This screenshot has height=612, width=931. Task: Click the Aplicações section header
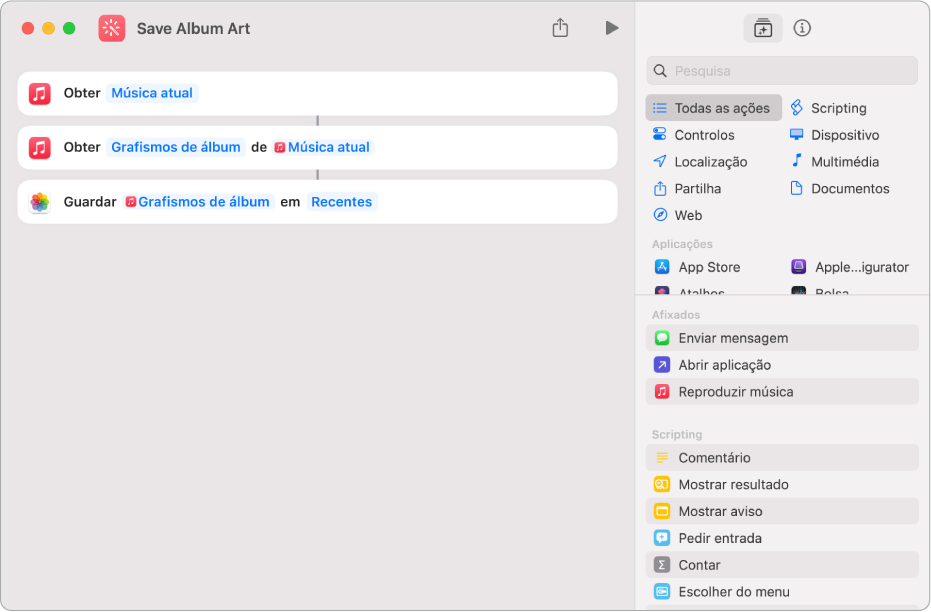coord(682,244)
